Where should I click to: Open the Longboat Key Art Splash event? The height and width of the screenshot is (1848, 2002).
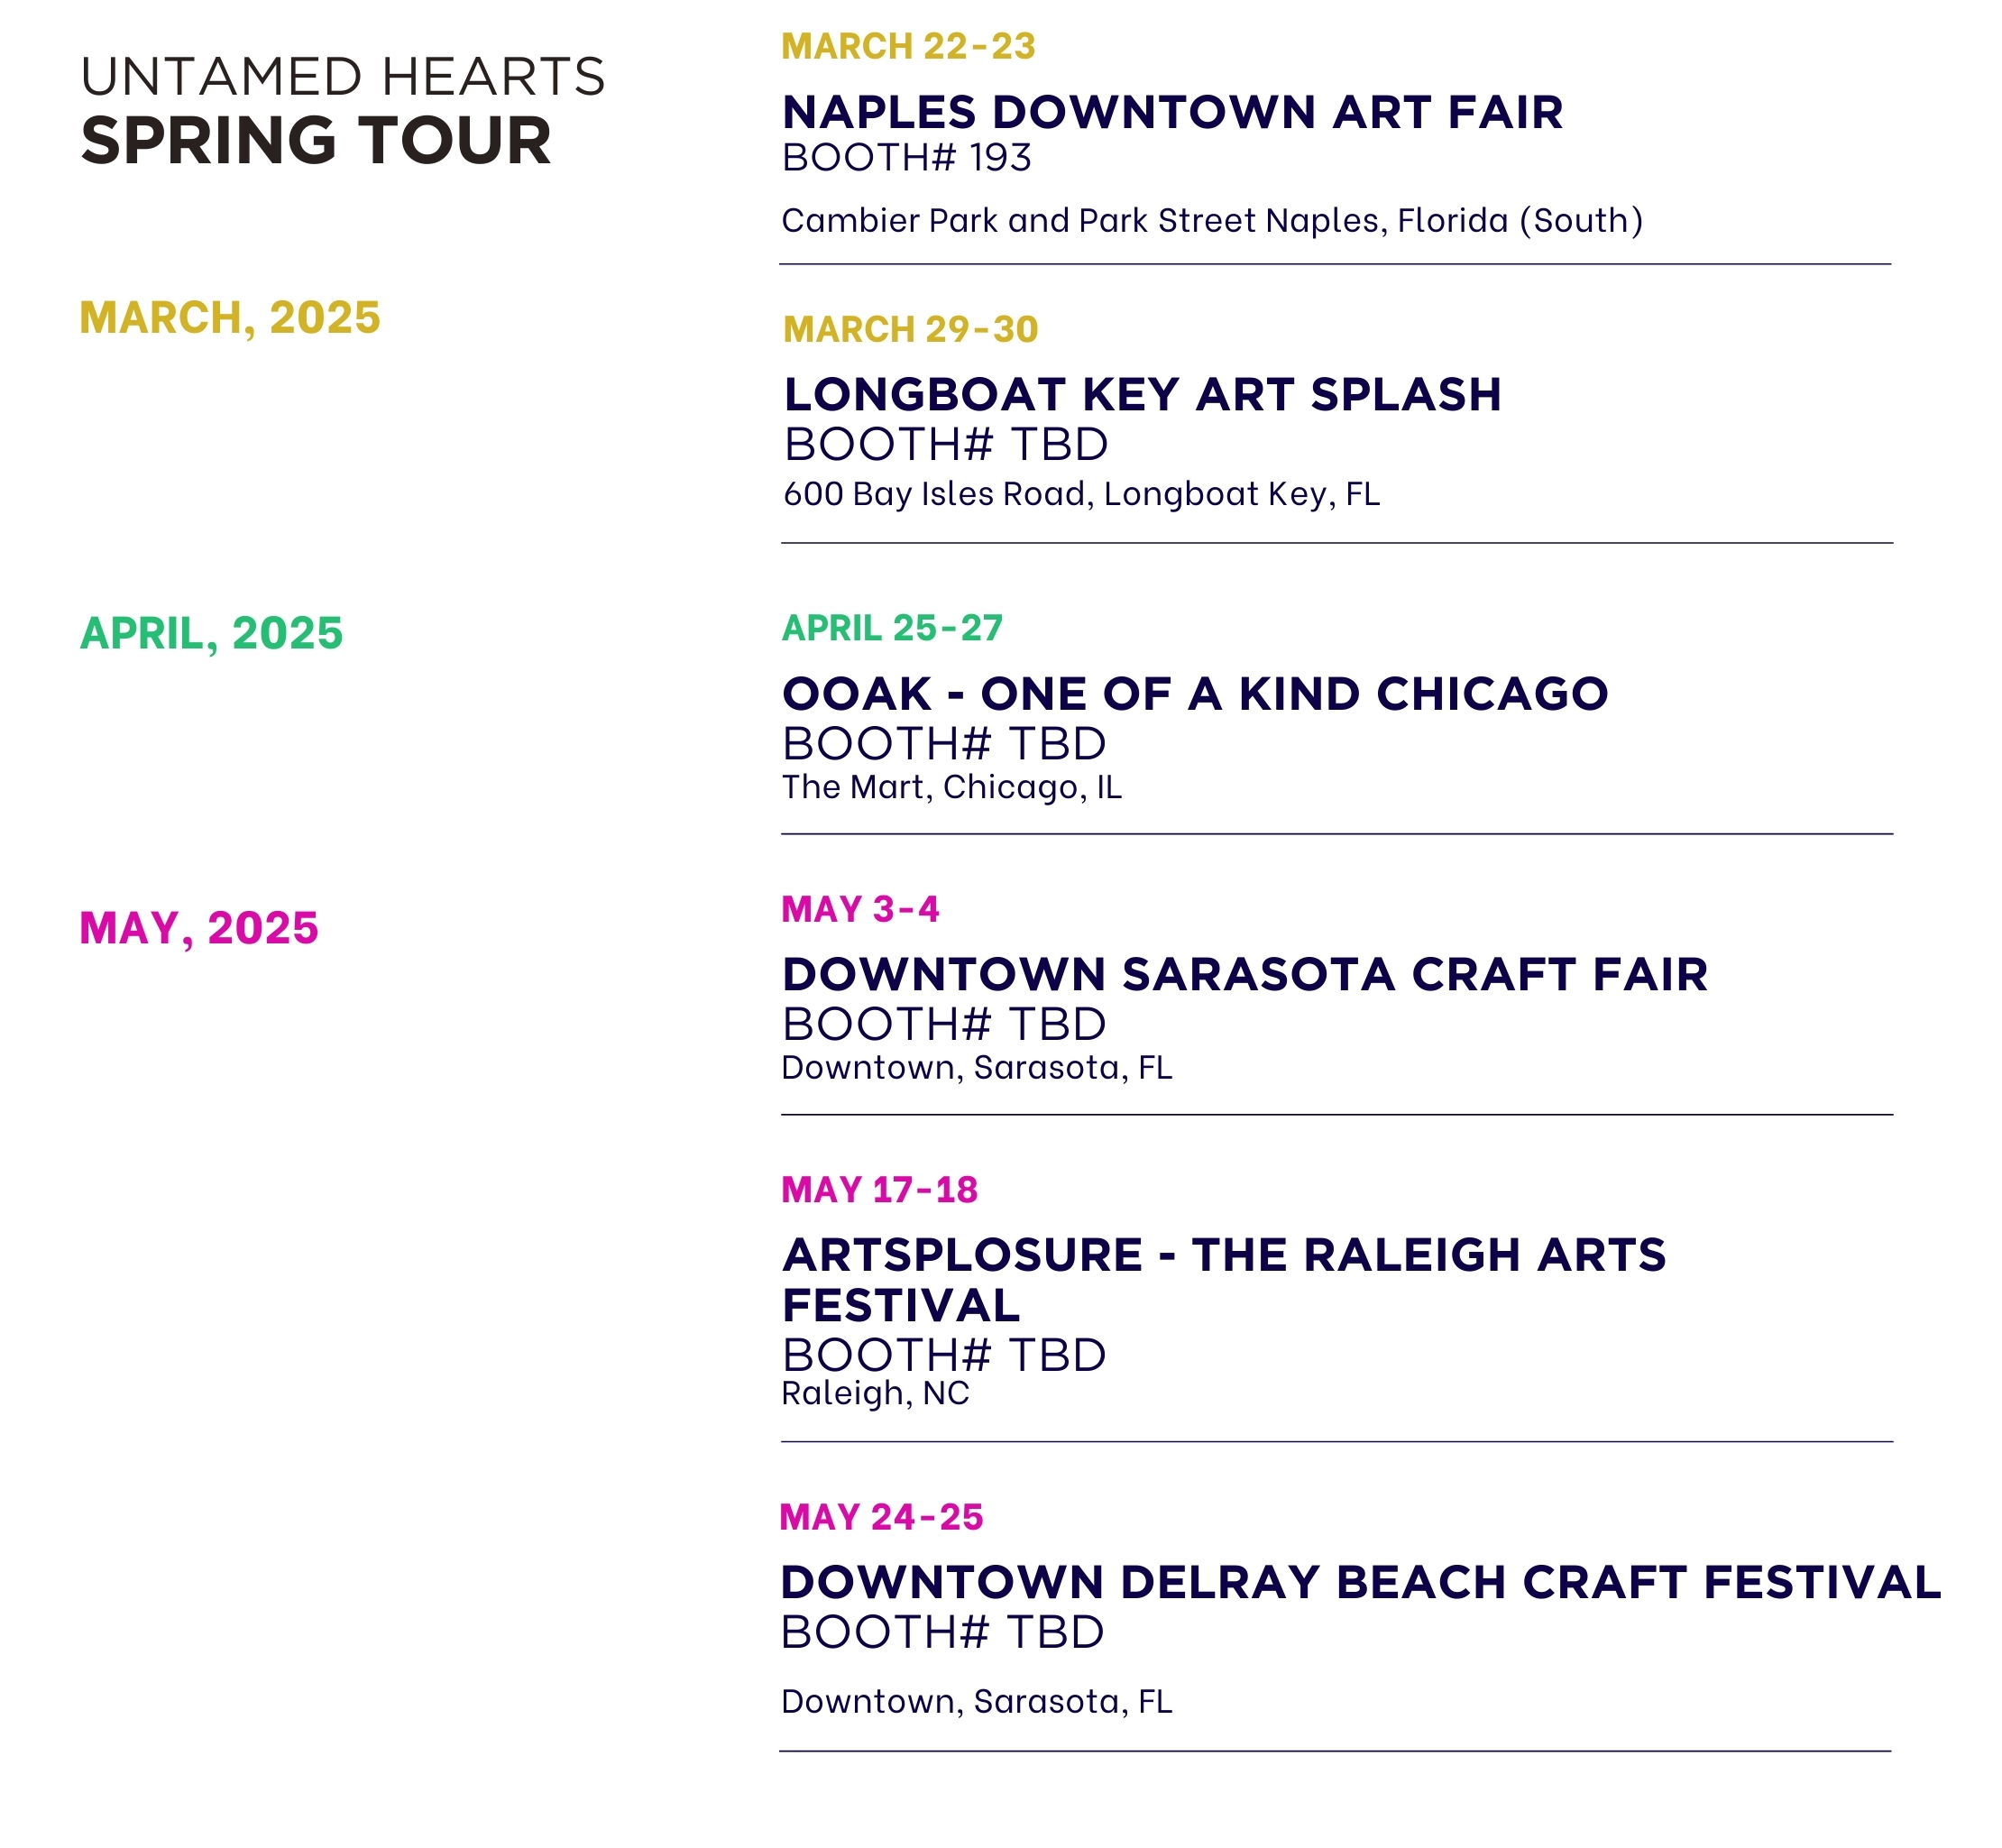click(x=1142, y=395)
